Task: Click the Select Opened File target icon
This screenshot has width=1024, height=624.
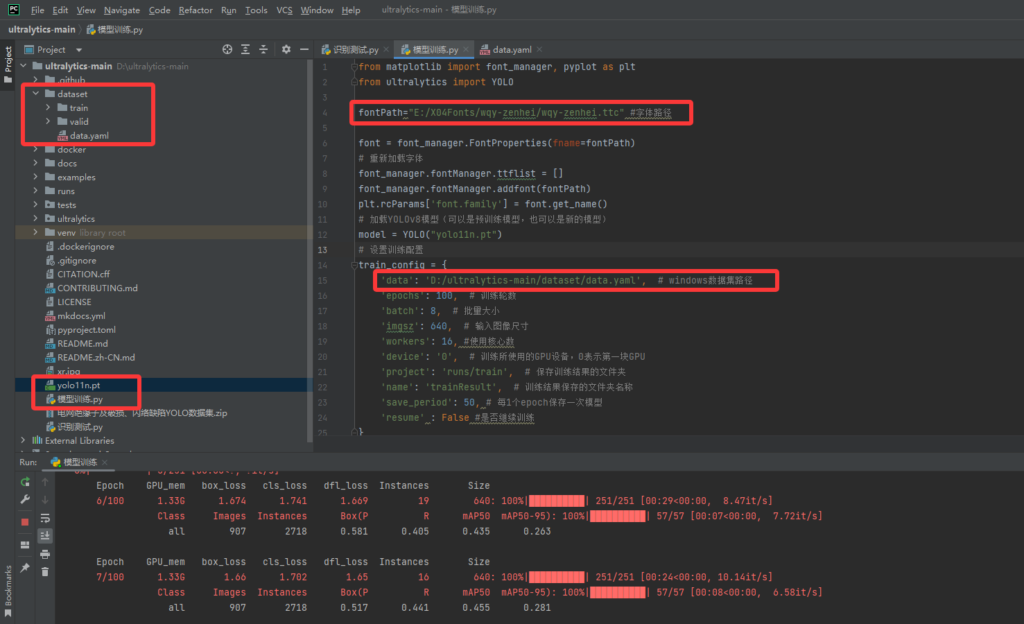Action: [x=227, y=50]
